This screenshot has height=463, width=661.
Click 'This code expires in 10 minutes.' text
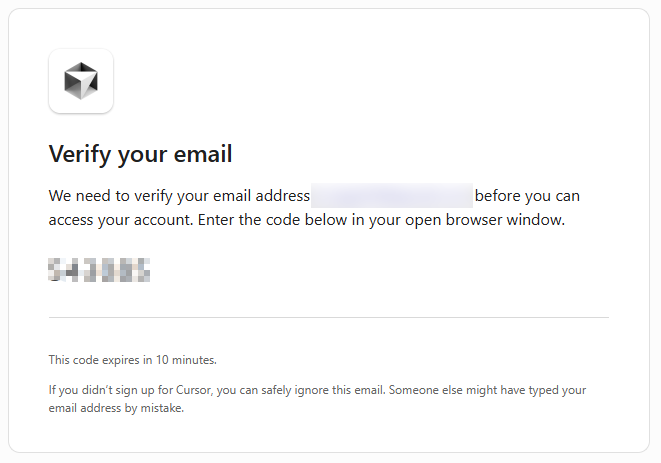click(x=132, y=360)
